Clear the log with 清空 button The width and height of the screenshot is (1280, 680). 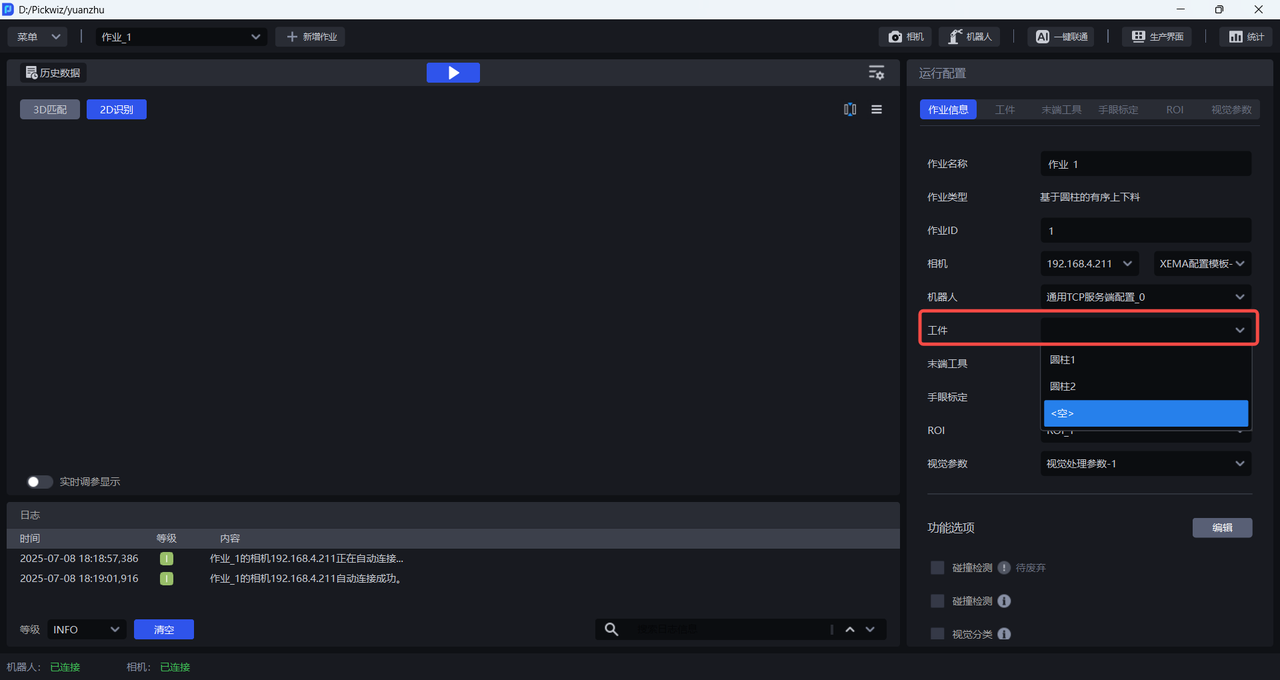(164, 630)
